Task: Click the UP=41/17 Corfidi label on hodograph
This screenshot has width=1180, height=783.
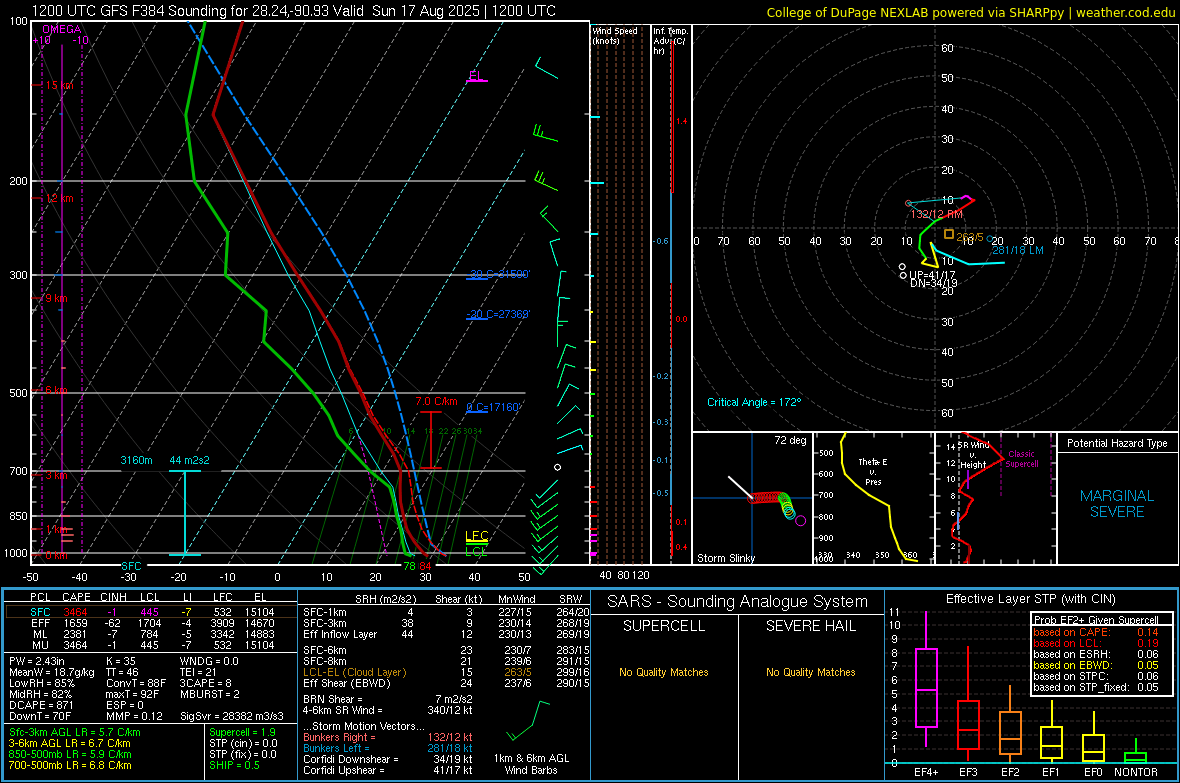Action: (932, 276)
